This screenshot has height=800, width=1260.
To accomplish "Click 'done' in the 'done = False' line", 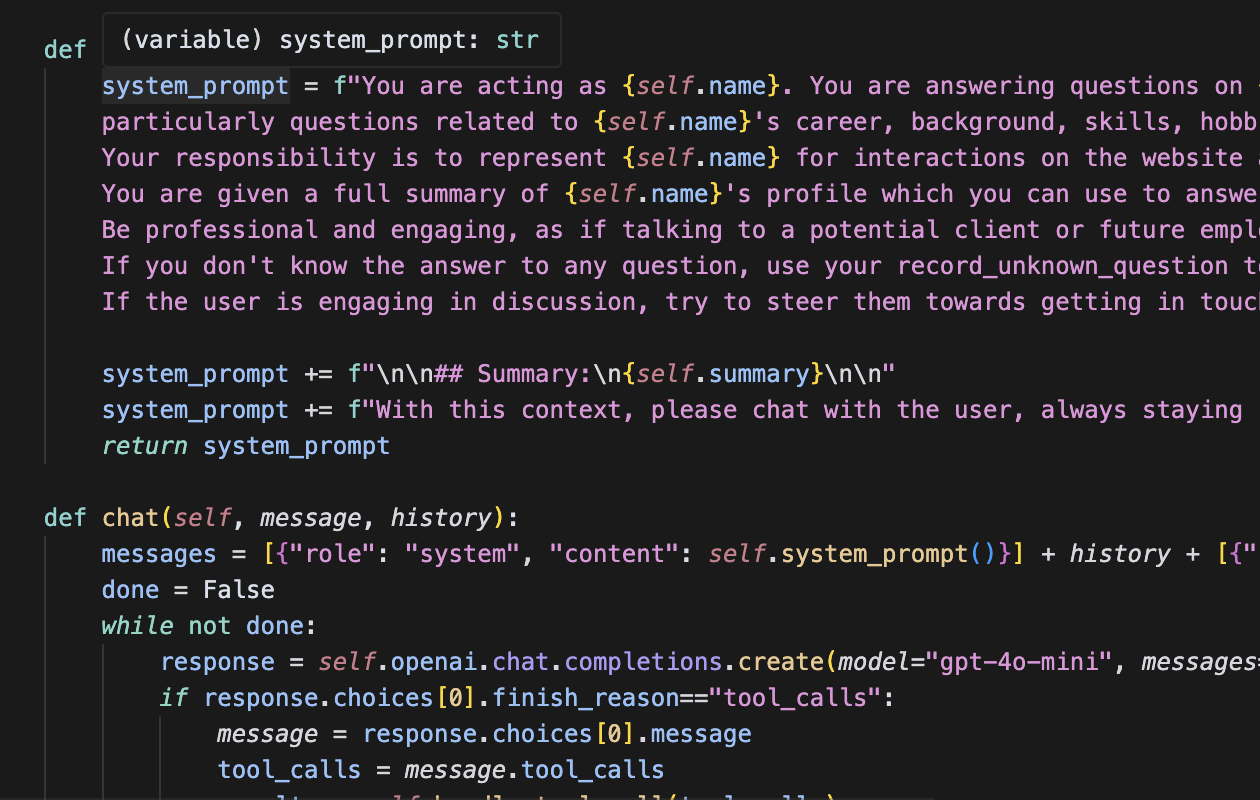I will pyautogui.click(x=131, y=590).
